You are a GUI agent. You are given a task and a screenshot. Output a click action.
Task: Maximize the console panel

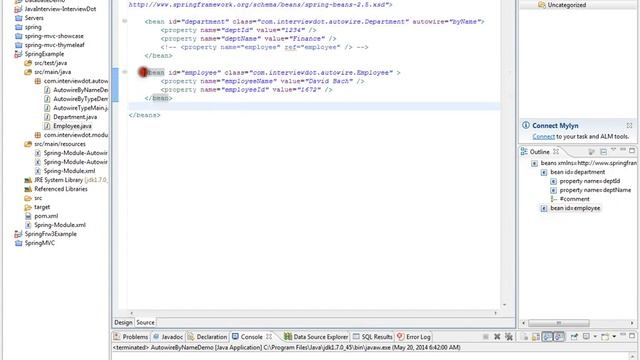pyautogui.click(x=632, y=336)
